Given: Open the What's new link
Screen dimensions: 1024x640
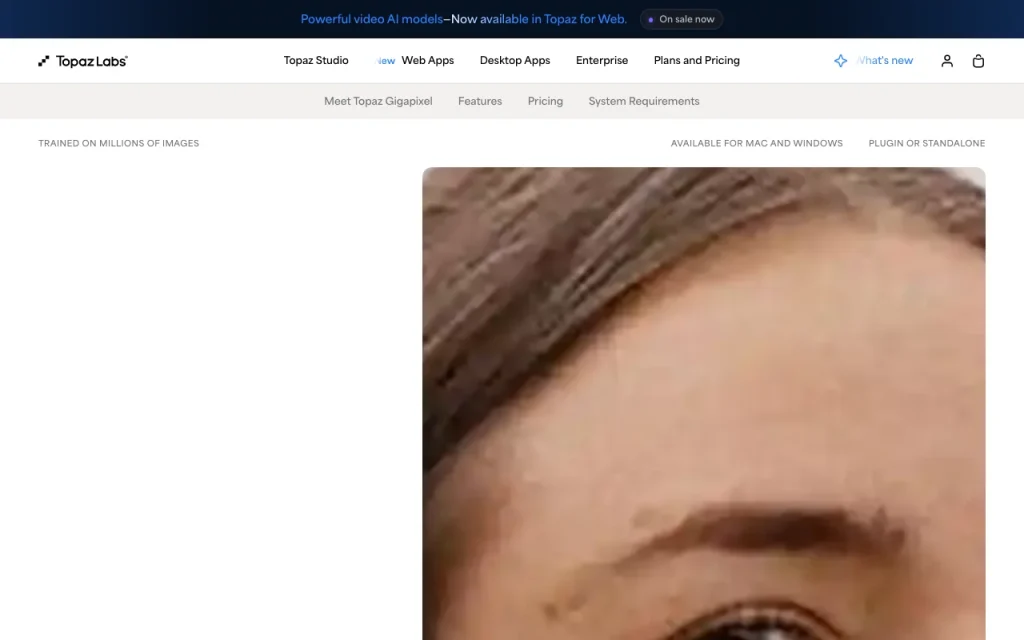Looking at the screenshot, I should click(884, 60).
